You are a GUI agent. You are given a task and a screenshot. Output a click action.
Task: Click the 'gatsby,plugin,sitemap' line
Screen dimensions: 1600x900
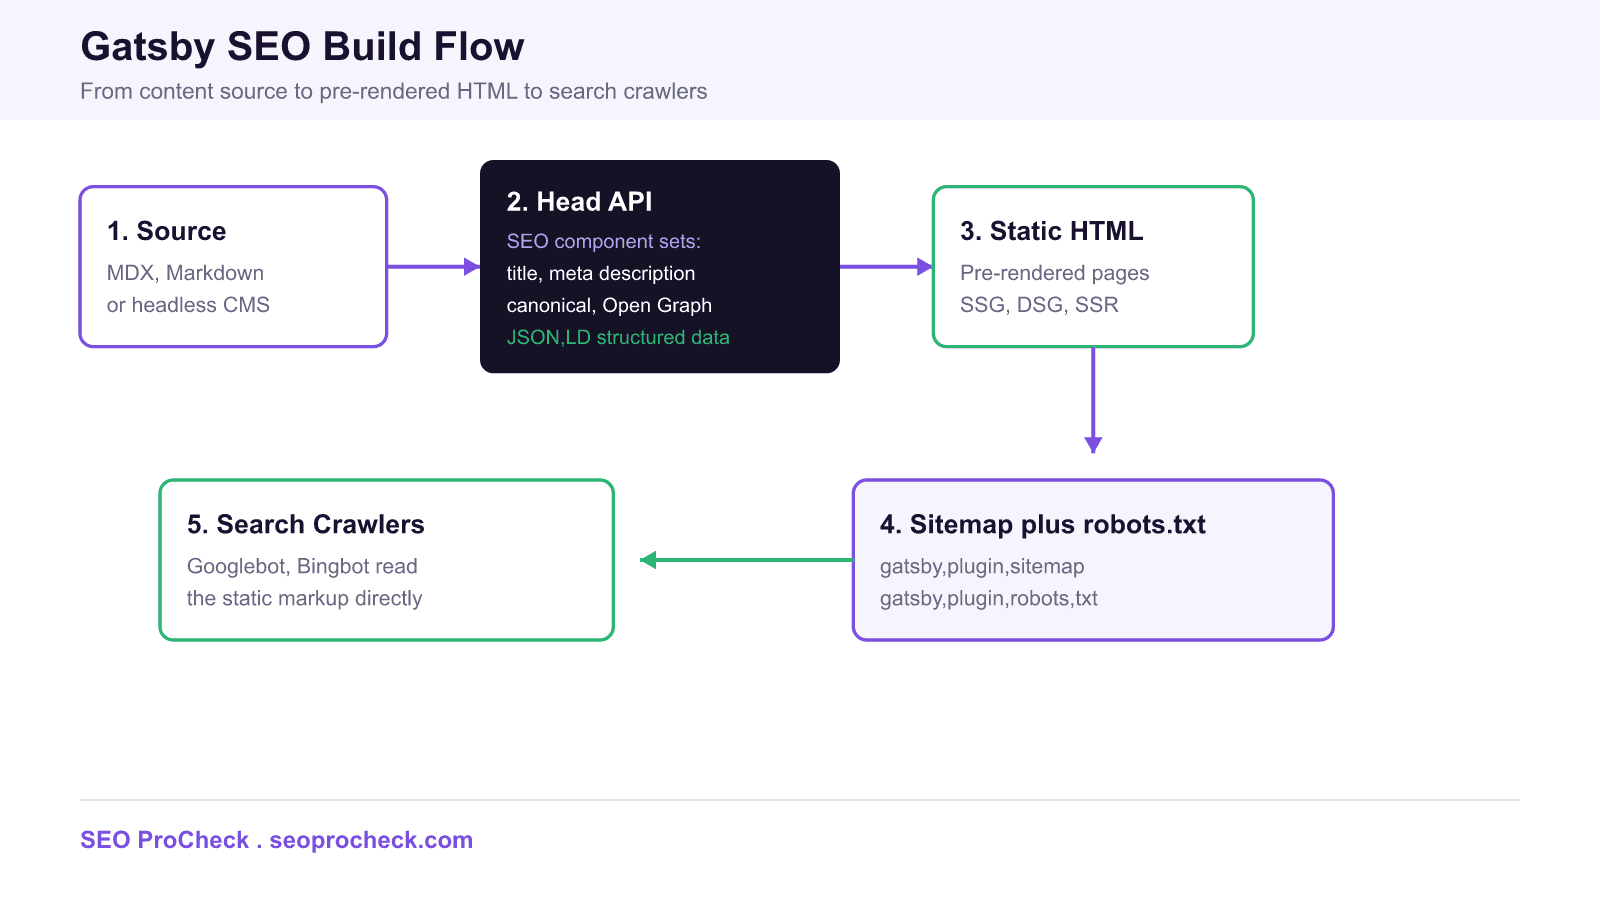(982, 567)
